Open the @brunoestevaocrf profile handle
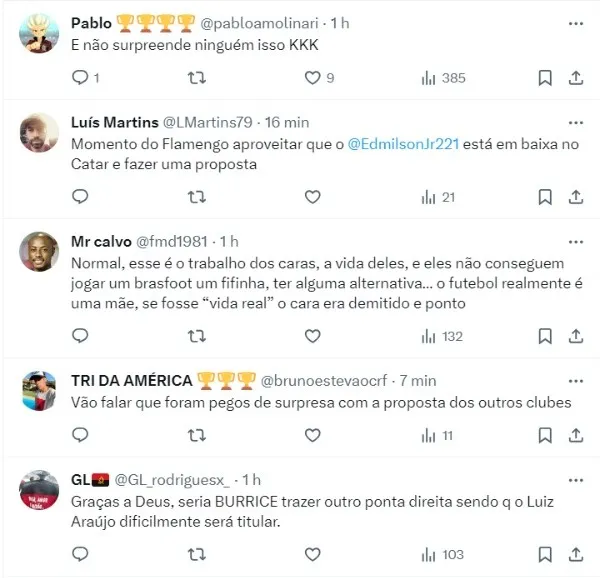This screenshot has height=578, width=600. pos(324,381)
